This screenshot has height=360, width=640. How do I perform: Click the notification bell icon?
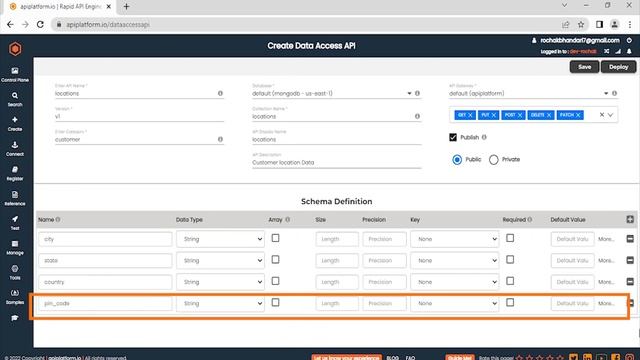coord(629,51)
